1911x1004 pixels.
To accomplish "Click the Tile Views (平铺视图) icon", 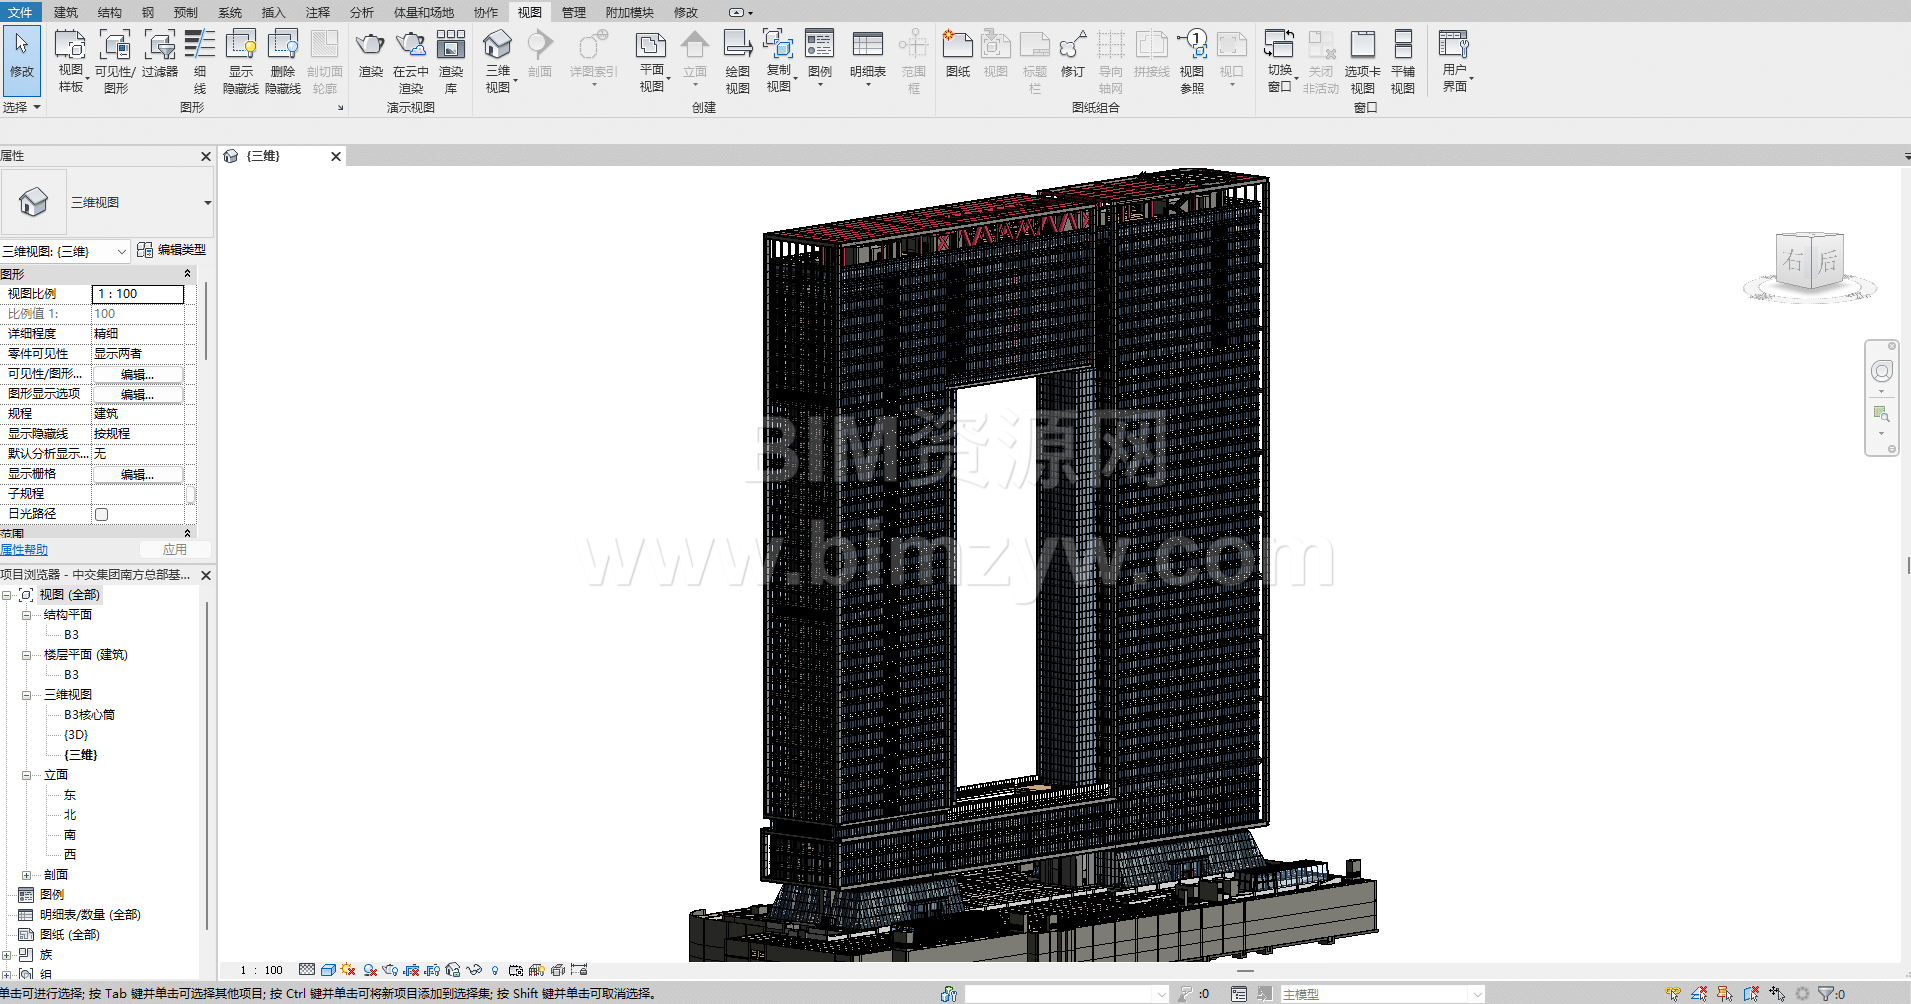I will (x=1402, y=46).
